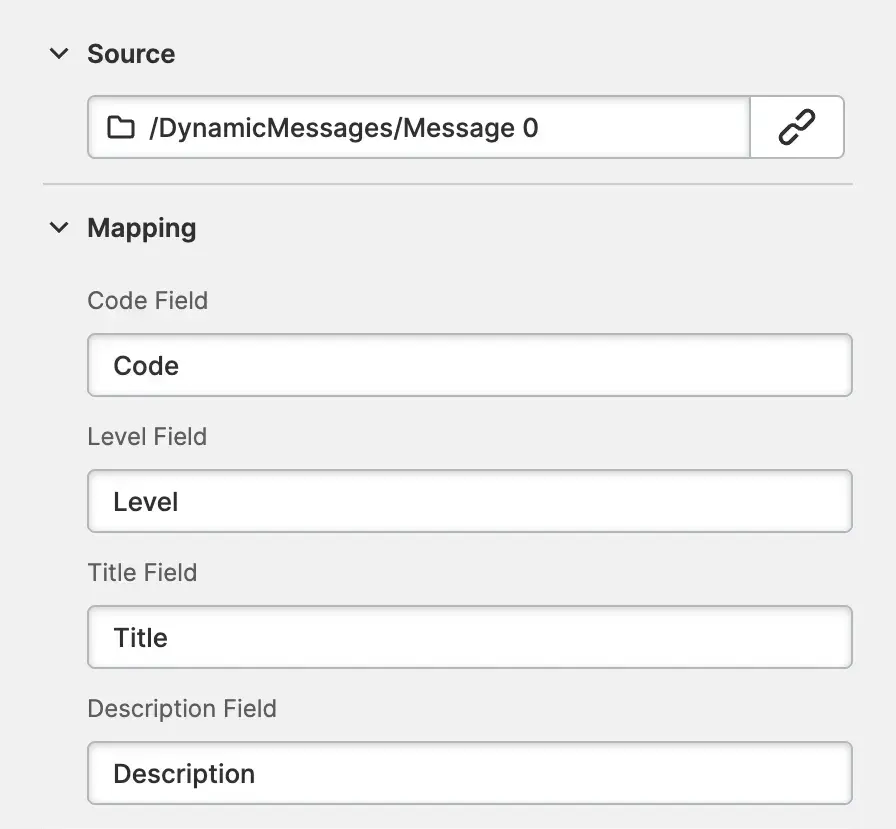Place cursor on the word Title in its input
The width and height of the screenshot is (896, 829).
[x=141, y=638]
